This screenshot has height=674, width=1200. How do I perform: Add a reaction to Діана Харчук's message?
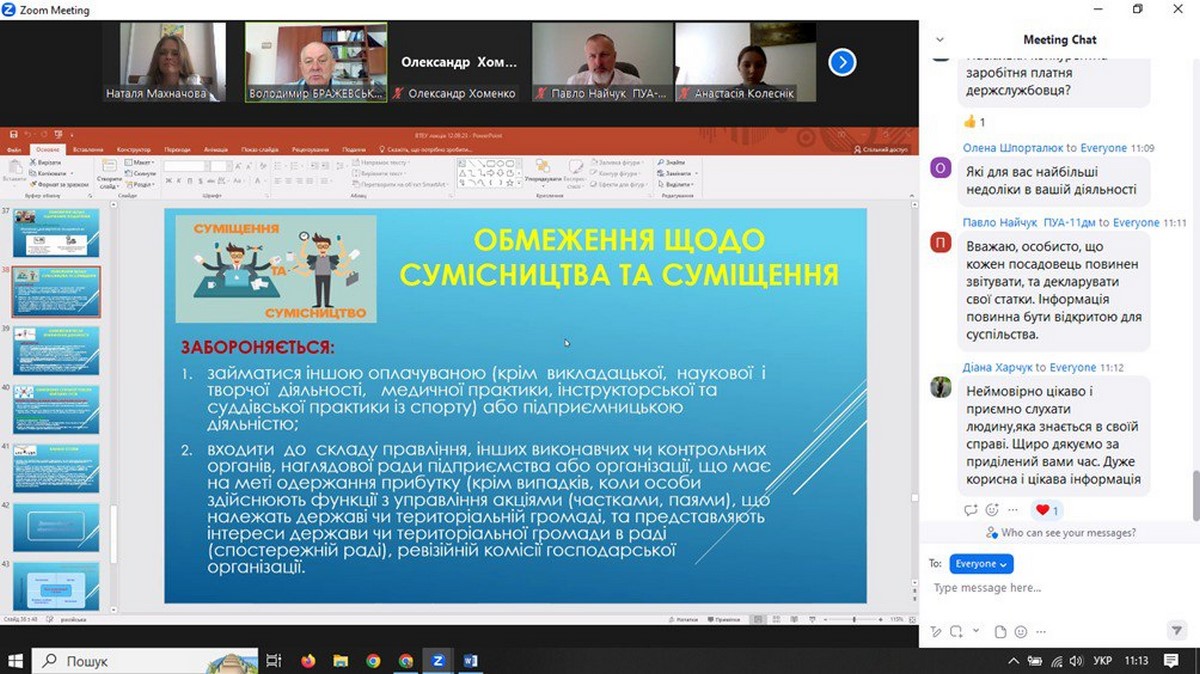tap(992, 510)
